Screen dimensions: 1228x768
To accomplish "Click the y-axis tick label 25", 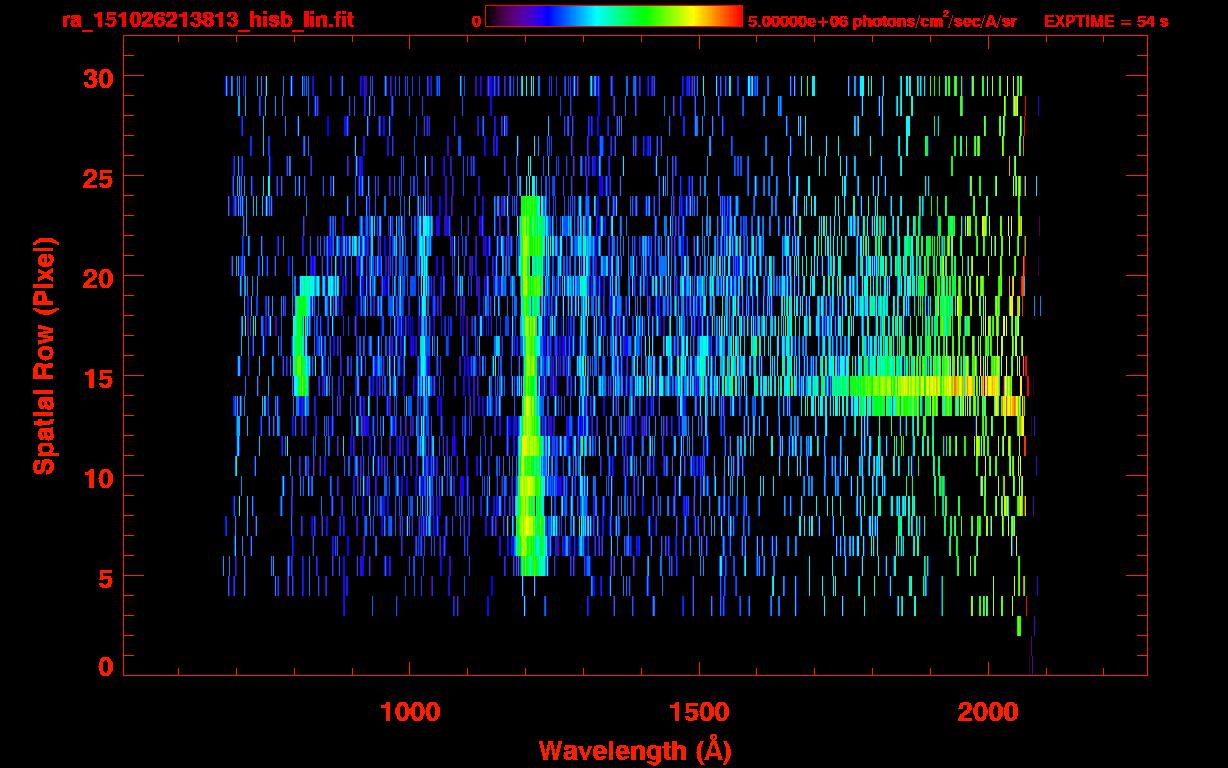I will (97, 176).
